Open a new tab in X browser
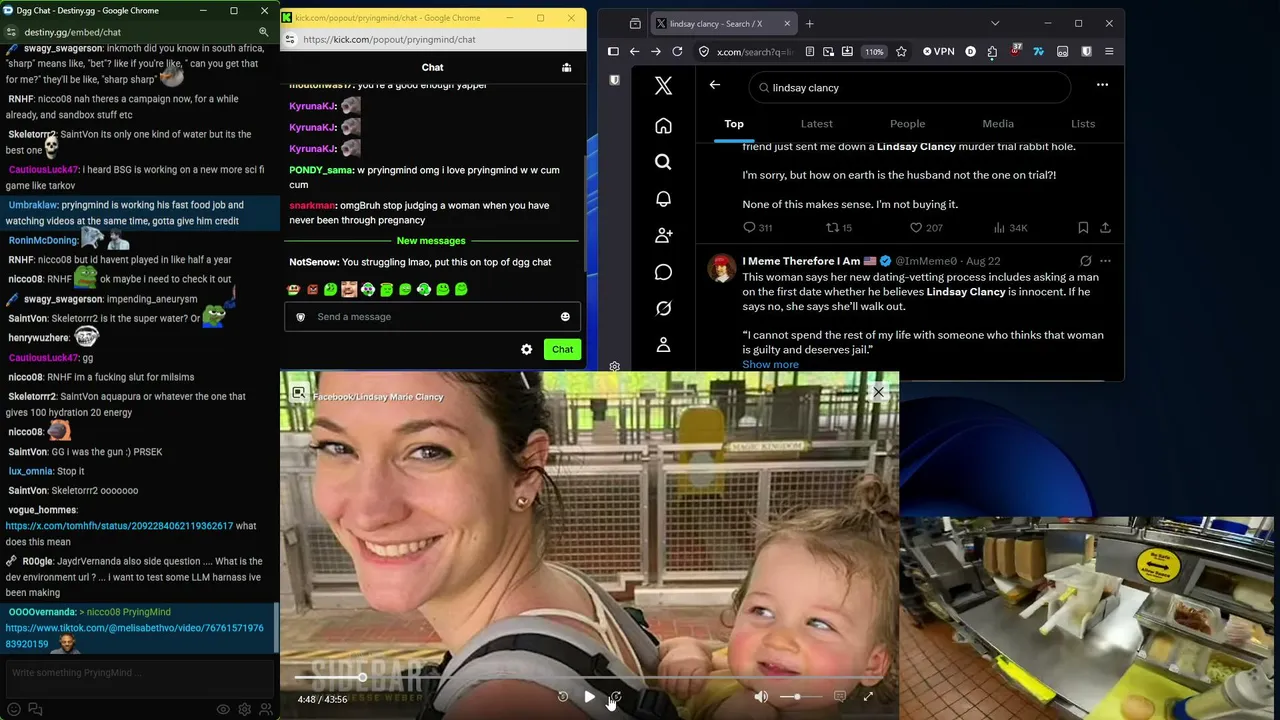The width and height of the screenshot is (1280, 720). click(809, 24)
